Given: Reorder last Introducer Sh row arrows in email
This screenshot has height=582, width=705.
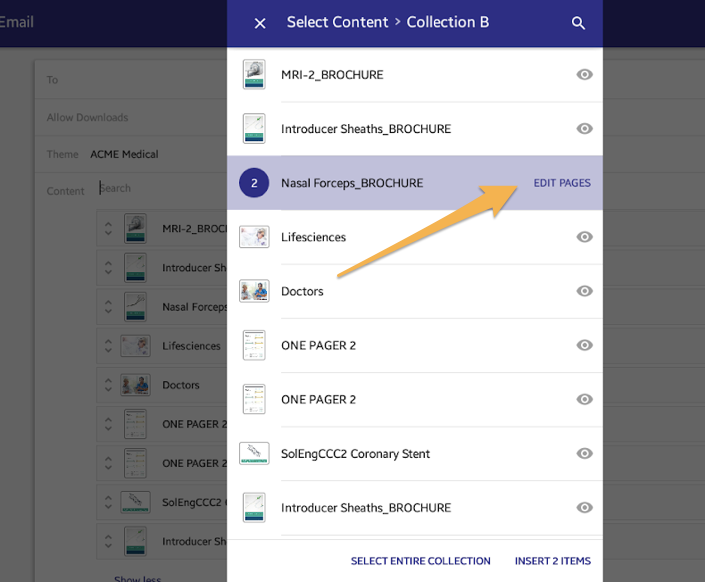Looking at the screenshot, I should [x=108, y=542].
